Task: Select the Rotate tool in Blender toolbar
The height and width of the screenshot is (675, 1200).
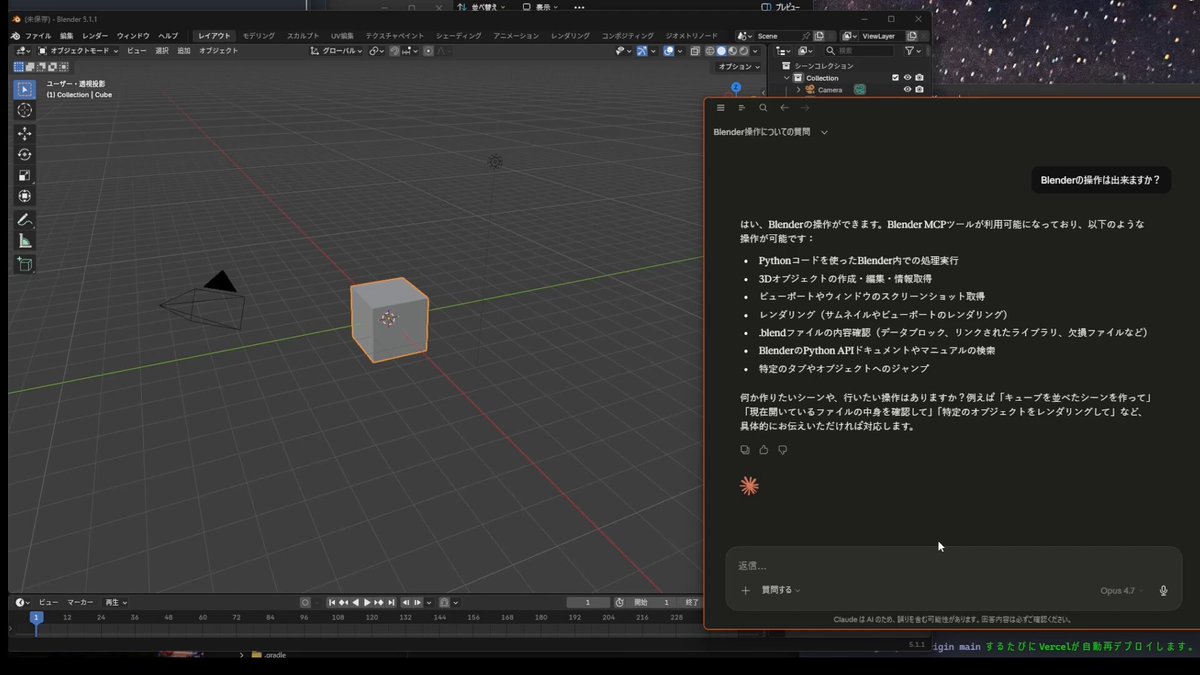Action: pos(25,154)
